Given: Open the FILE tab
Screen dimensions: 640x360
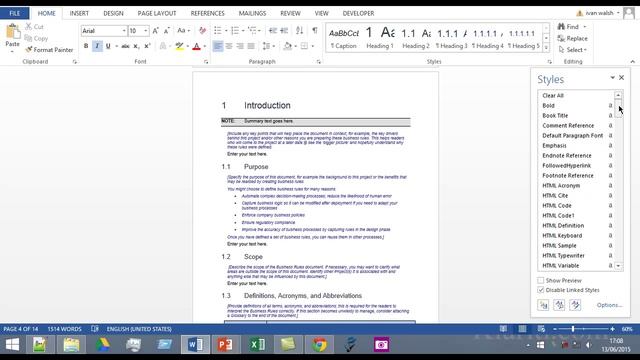Looking at the screenshot, I should 14,13.
